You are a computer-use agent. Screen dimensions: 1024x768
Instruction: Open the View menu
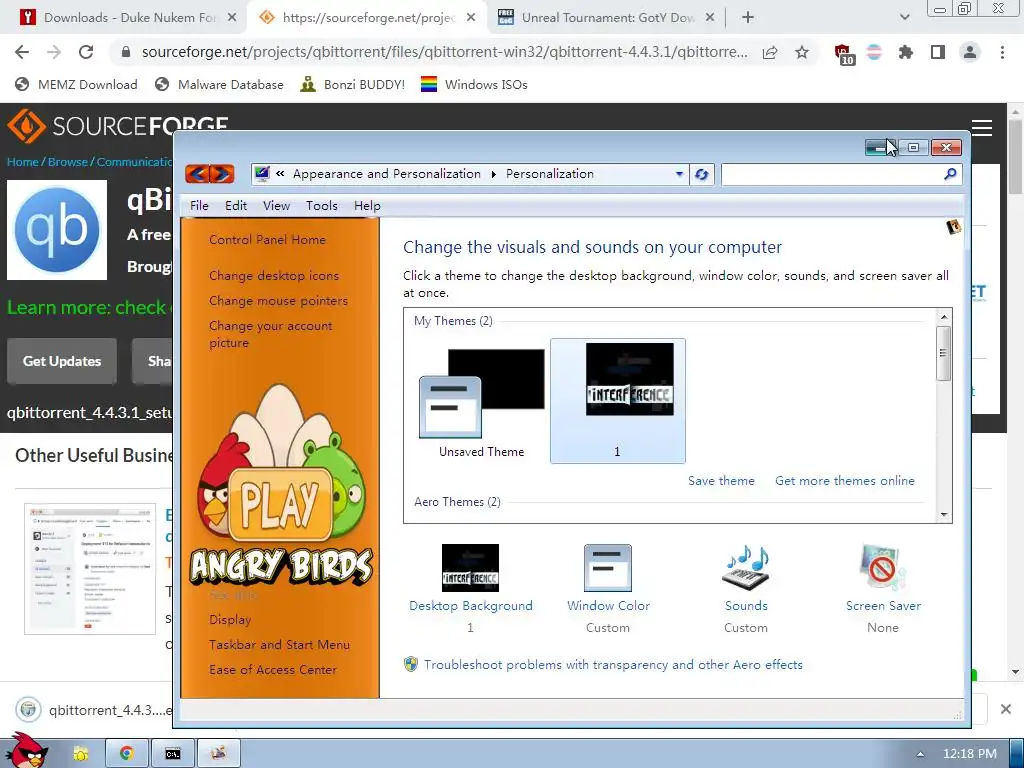[276, 206]
